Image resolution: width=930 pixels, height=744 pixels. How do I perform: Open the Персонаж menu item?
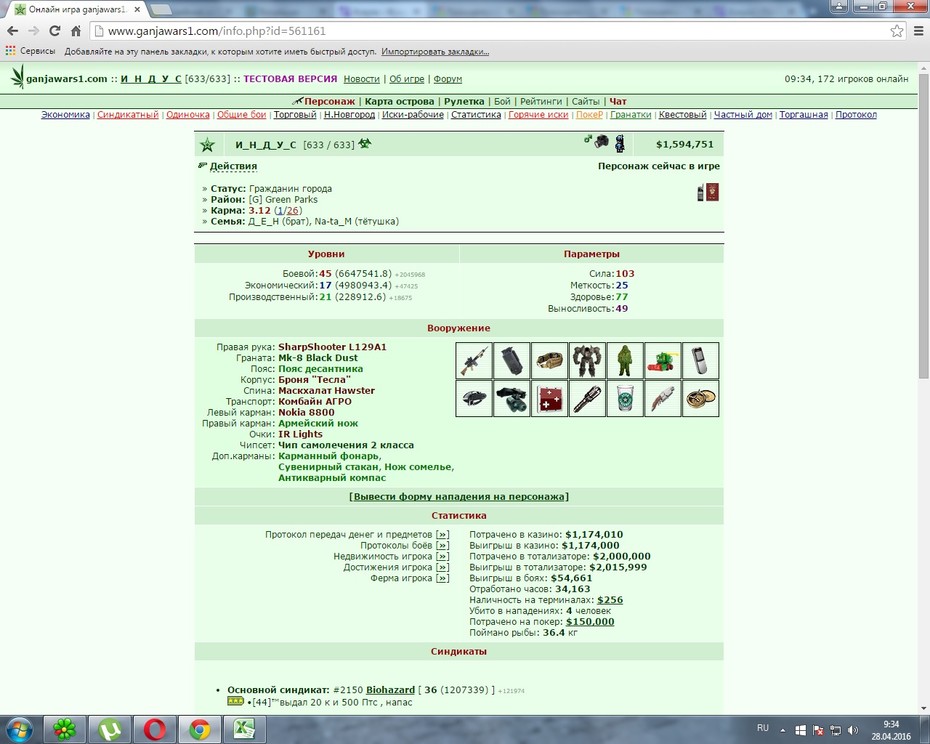point(329,101)
